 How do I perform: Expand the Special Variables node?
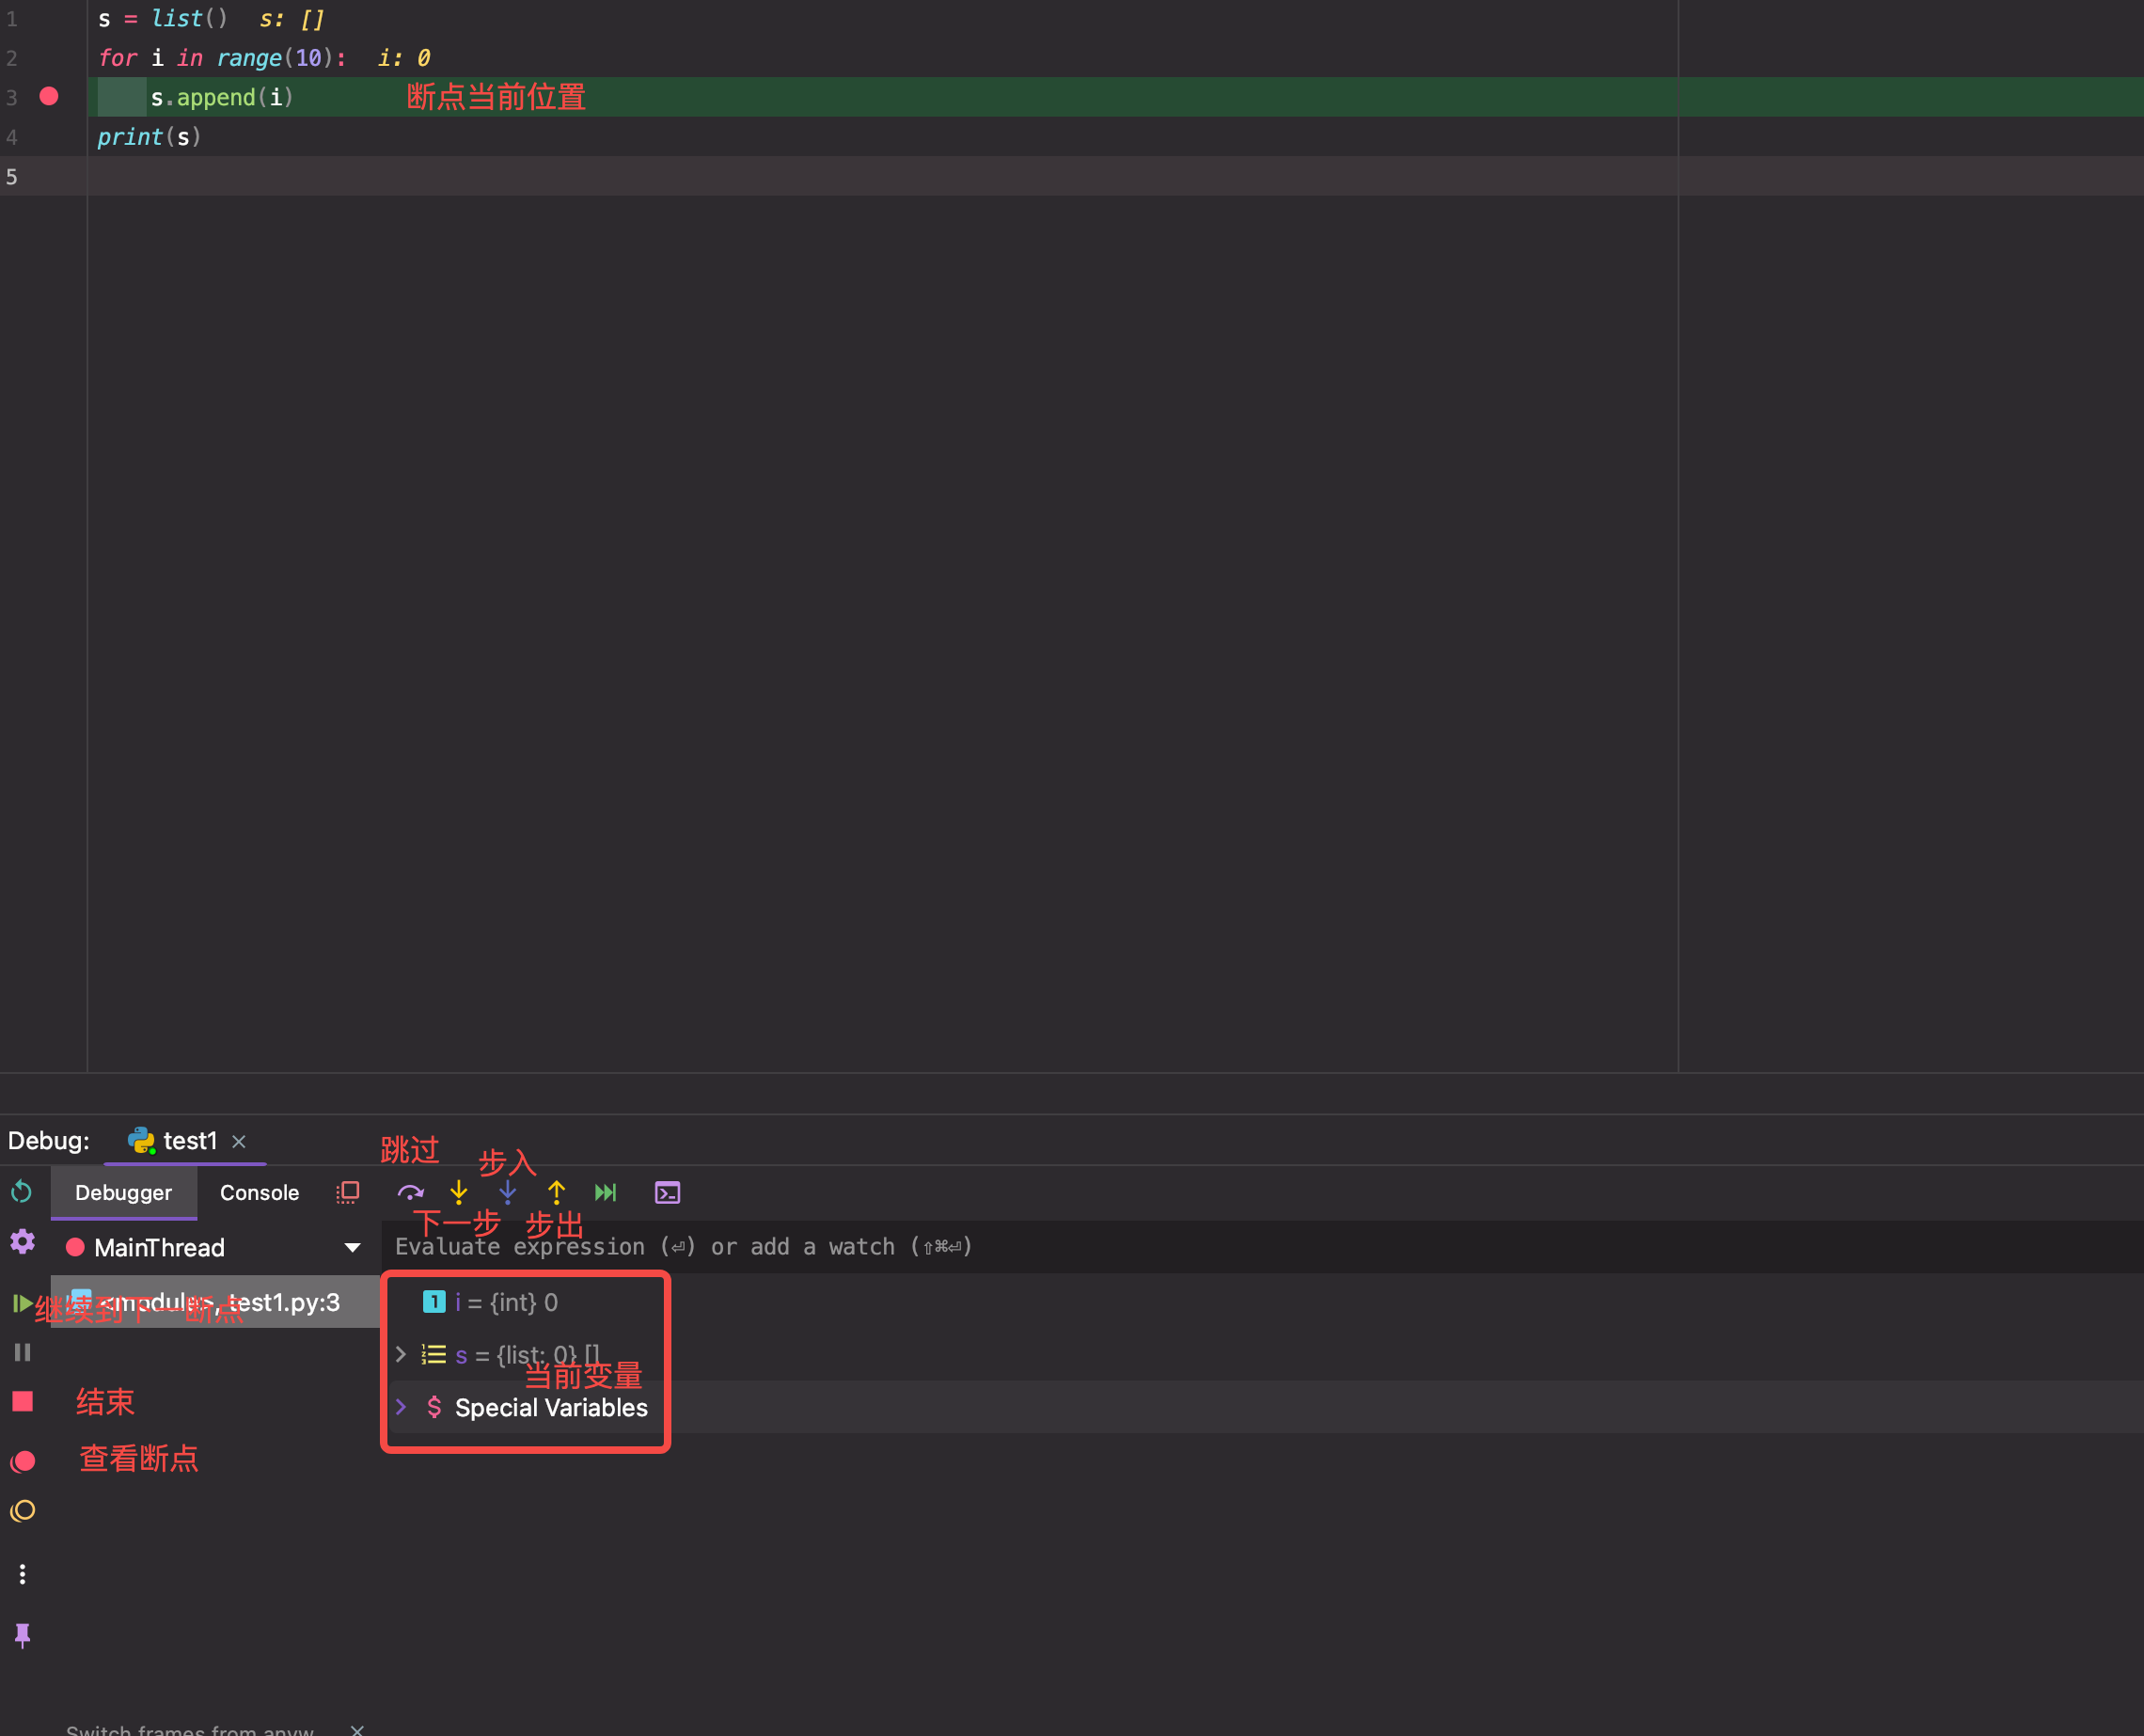tap(401, 1407)
